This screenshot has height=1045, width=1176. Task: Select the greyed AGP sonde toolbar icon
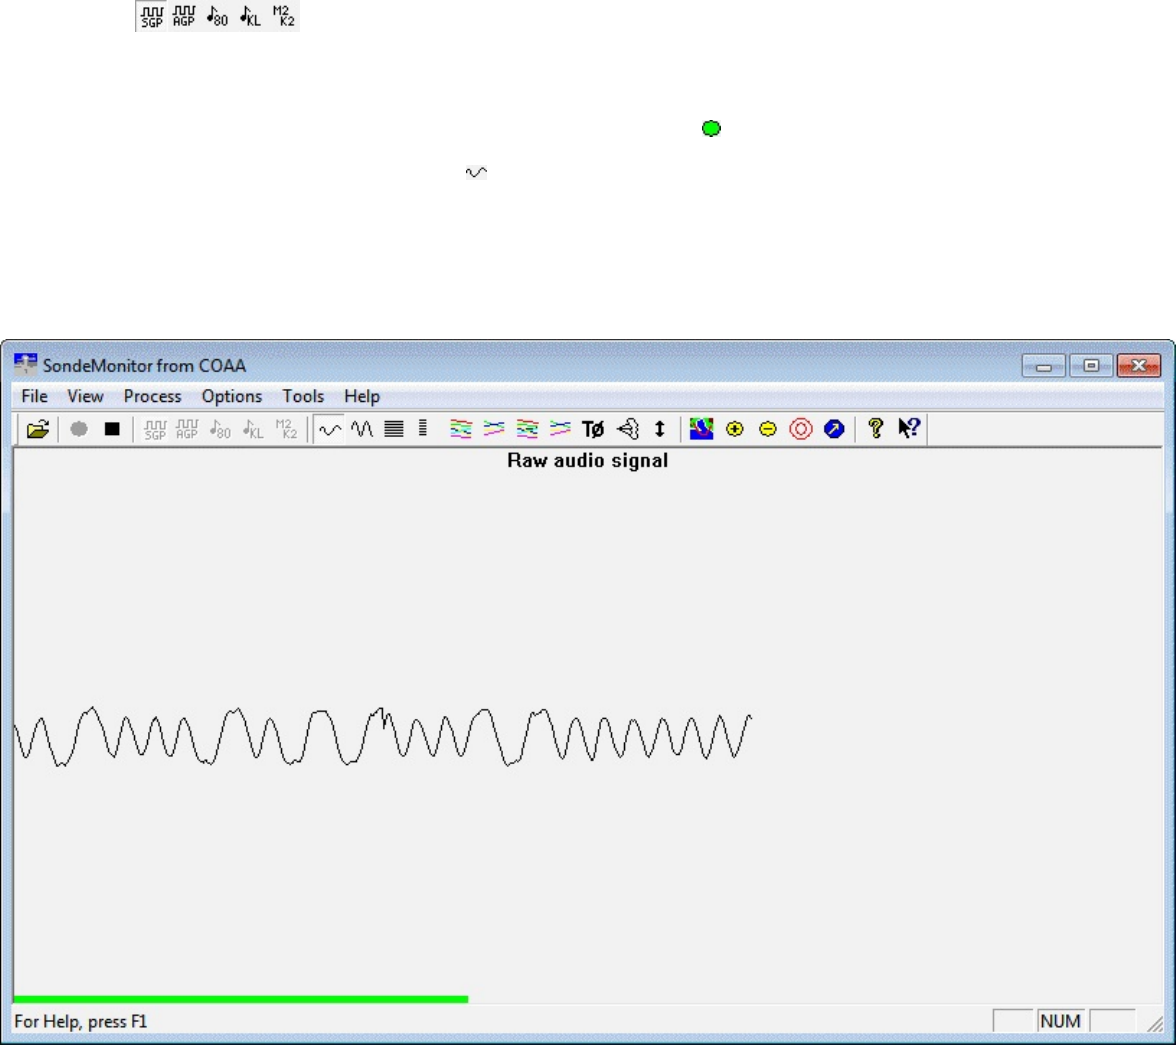click(187, 429)
